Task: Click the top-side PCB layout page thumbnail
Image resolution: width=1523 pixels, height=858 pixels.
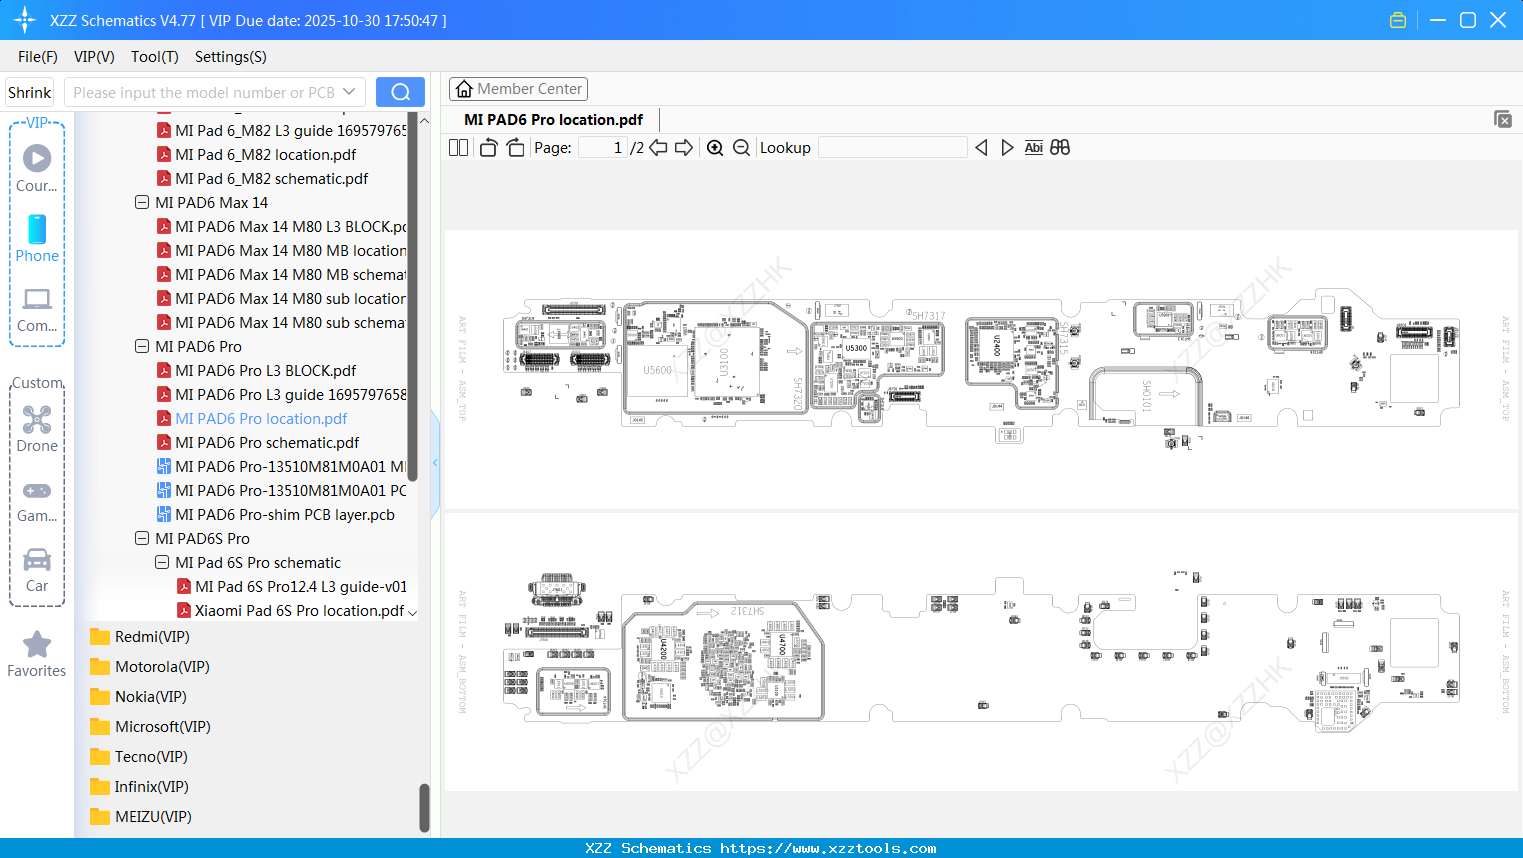Action: point(981,370)
